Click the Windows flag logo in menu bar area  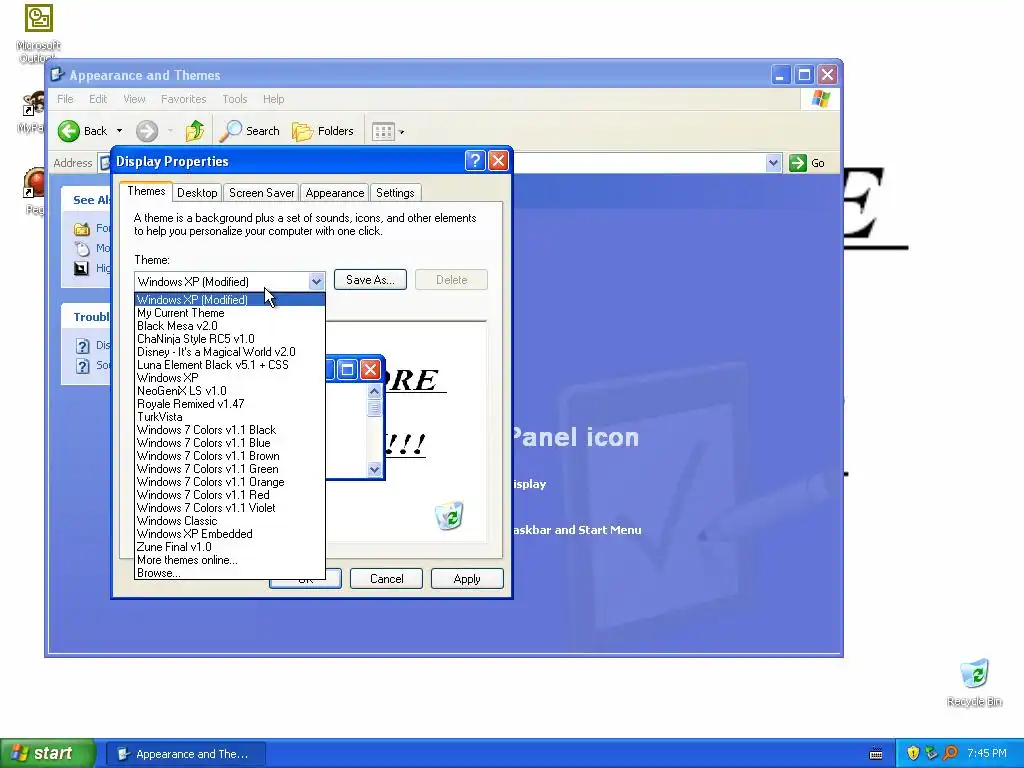pyautogui.click(x=821, y=99)
